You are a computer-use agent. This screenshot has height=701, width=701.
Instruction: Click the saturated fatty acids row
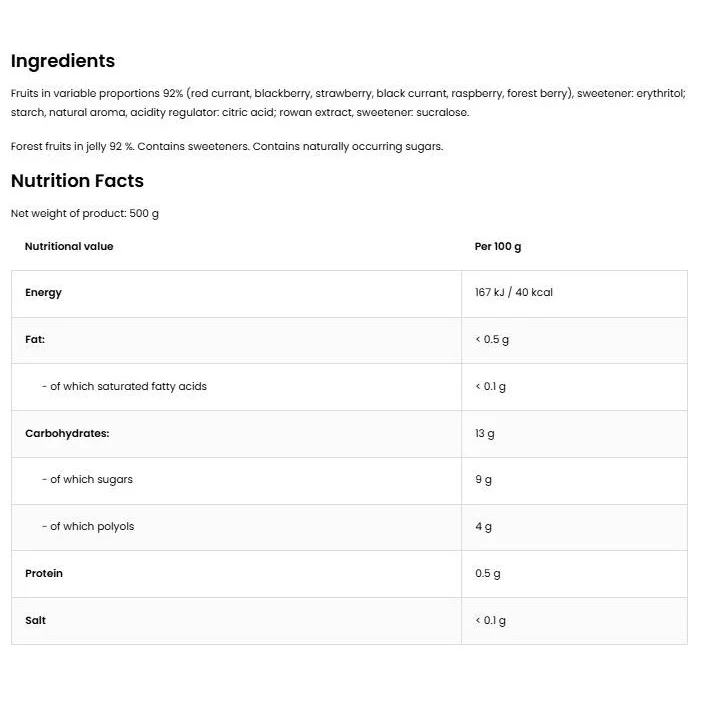[x=349, y=387]
